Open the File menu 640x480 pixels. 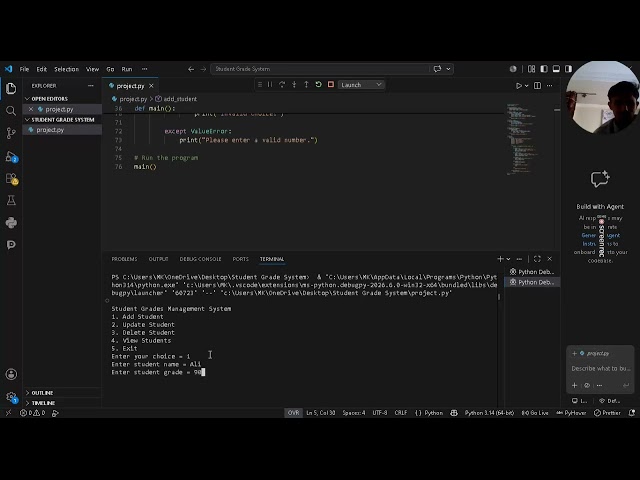24,69
